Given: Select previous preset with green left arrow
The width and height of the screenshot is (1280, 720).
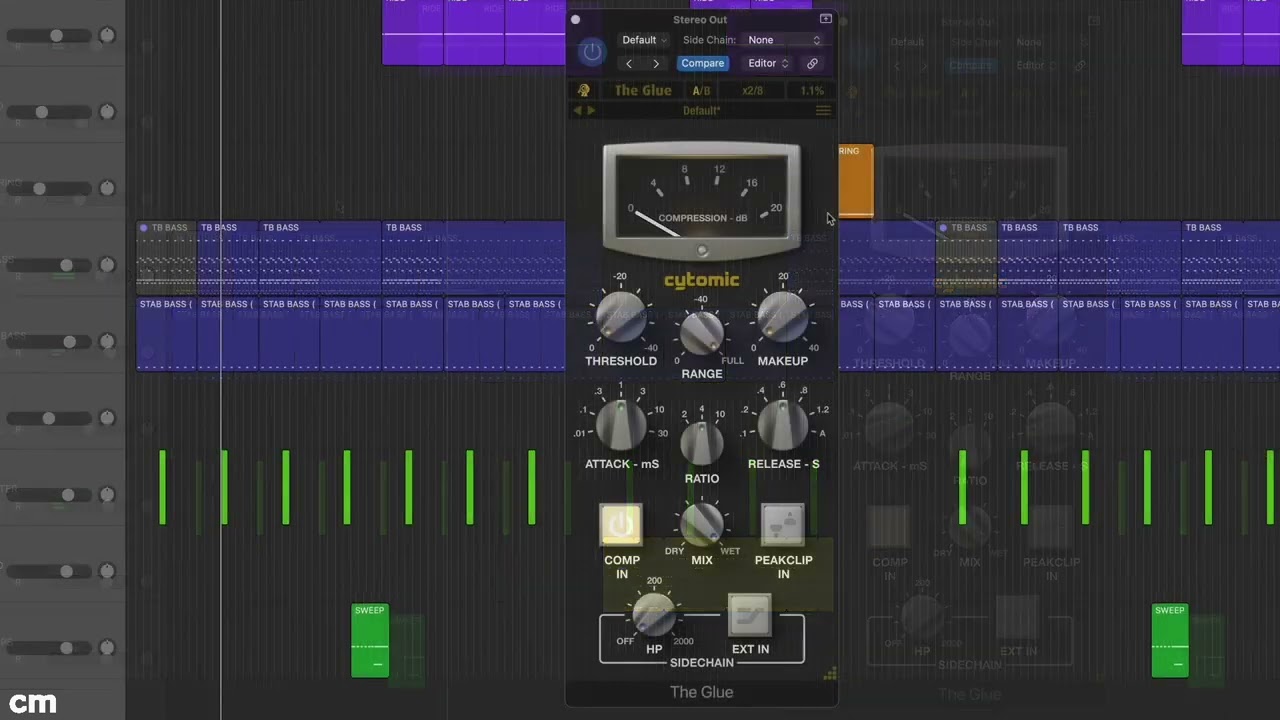Looking at the screenshot, I should [577, 110].
